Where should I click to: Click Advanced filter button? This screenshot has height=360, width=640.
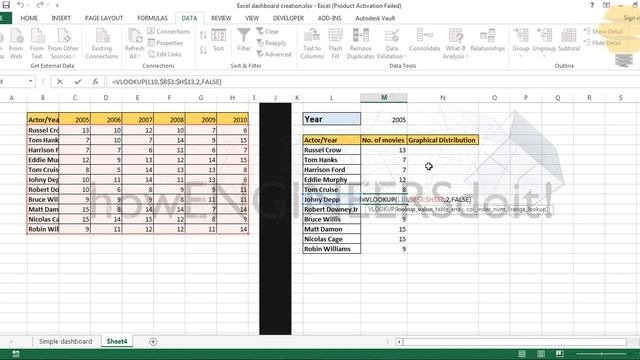click(274, 54)
